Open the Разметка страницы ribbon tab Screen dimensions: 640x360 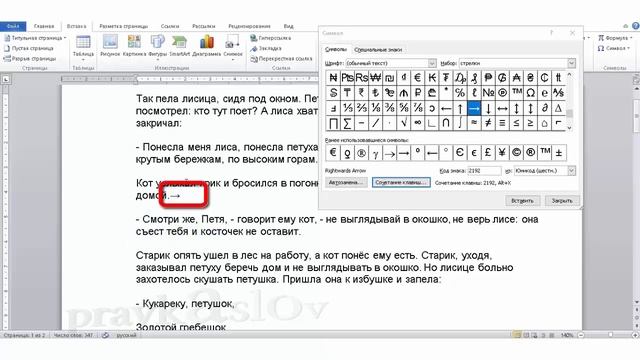(123, 26)
